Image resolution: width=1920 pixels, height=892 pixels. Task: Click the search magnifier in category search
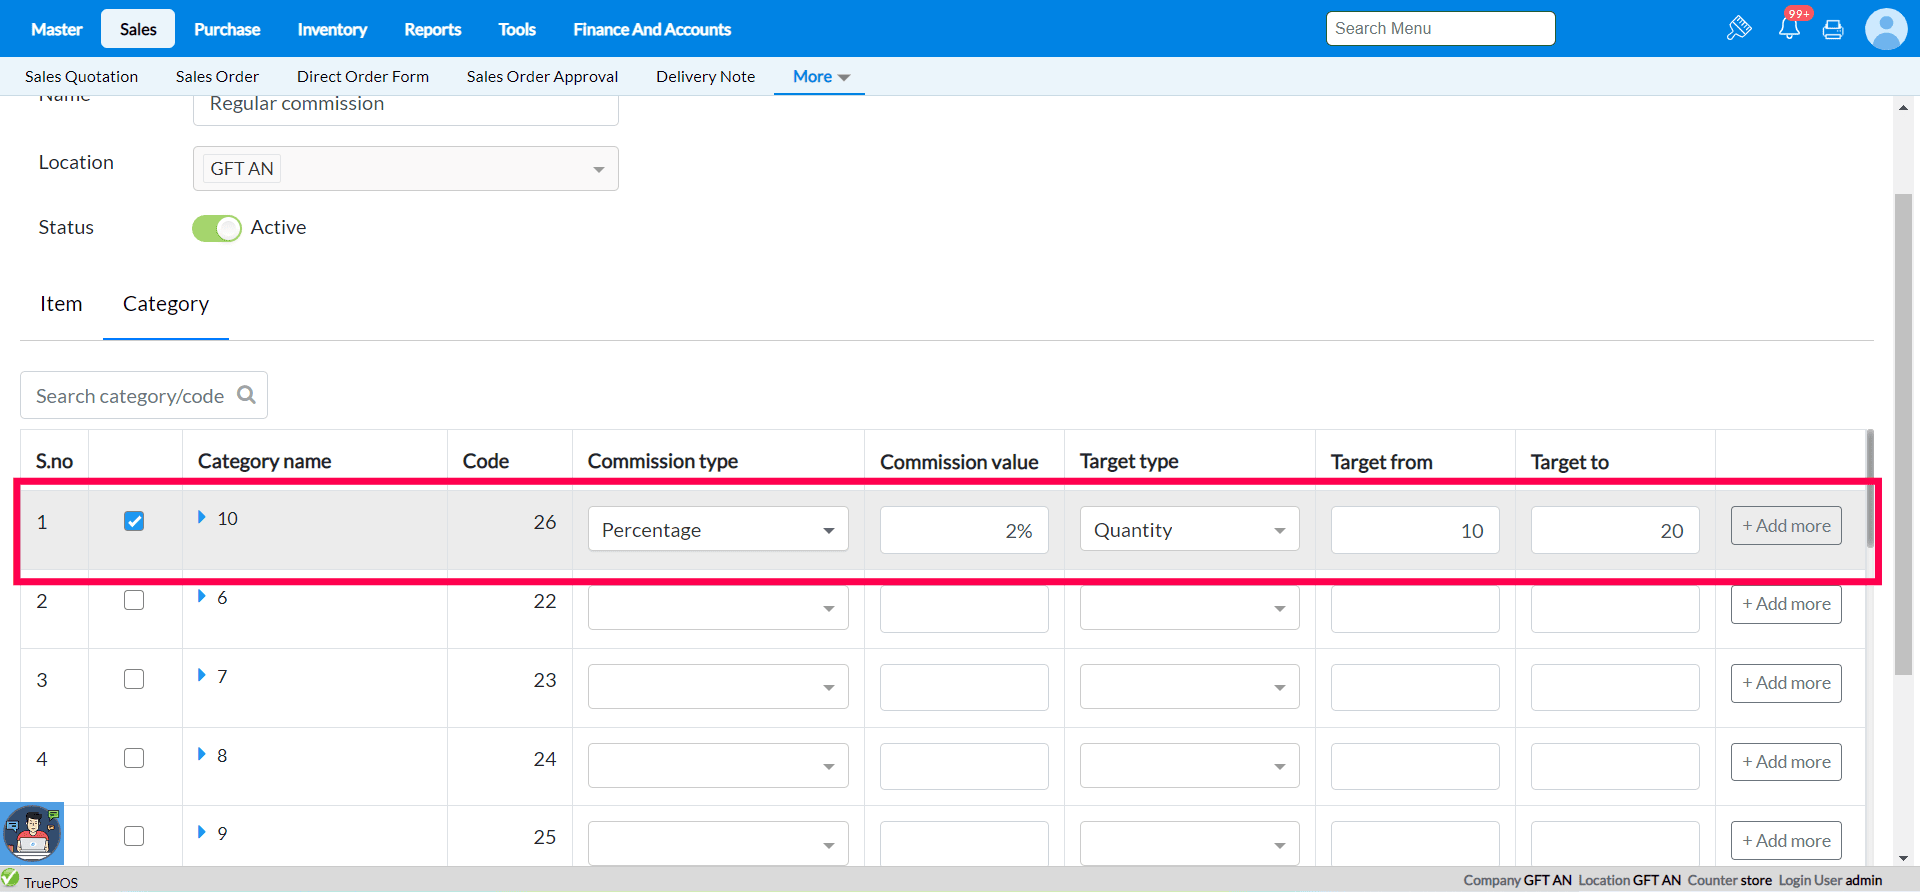click(x=246, y=395)
